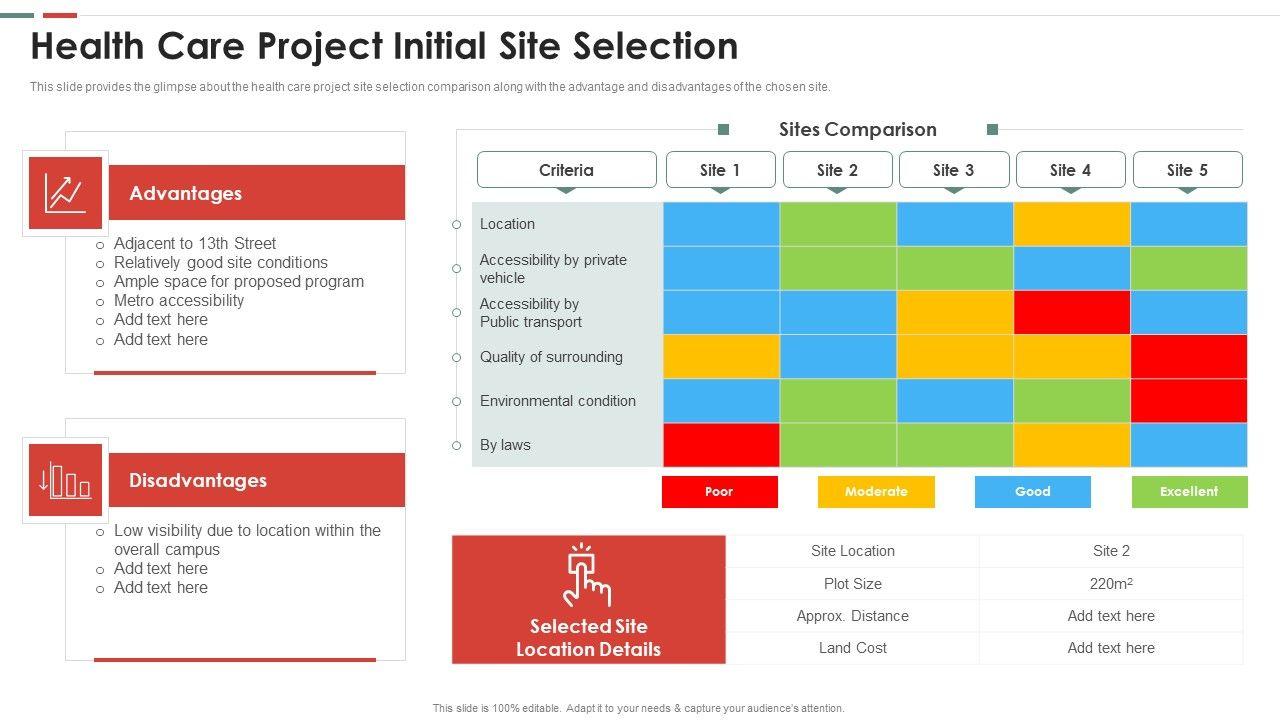Select the green Excellent legend swatch

[x=1190, y=492]
